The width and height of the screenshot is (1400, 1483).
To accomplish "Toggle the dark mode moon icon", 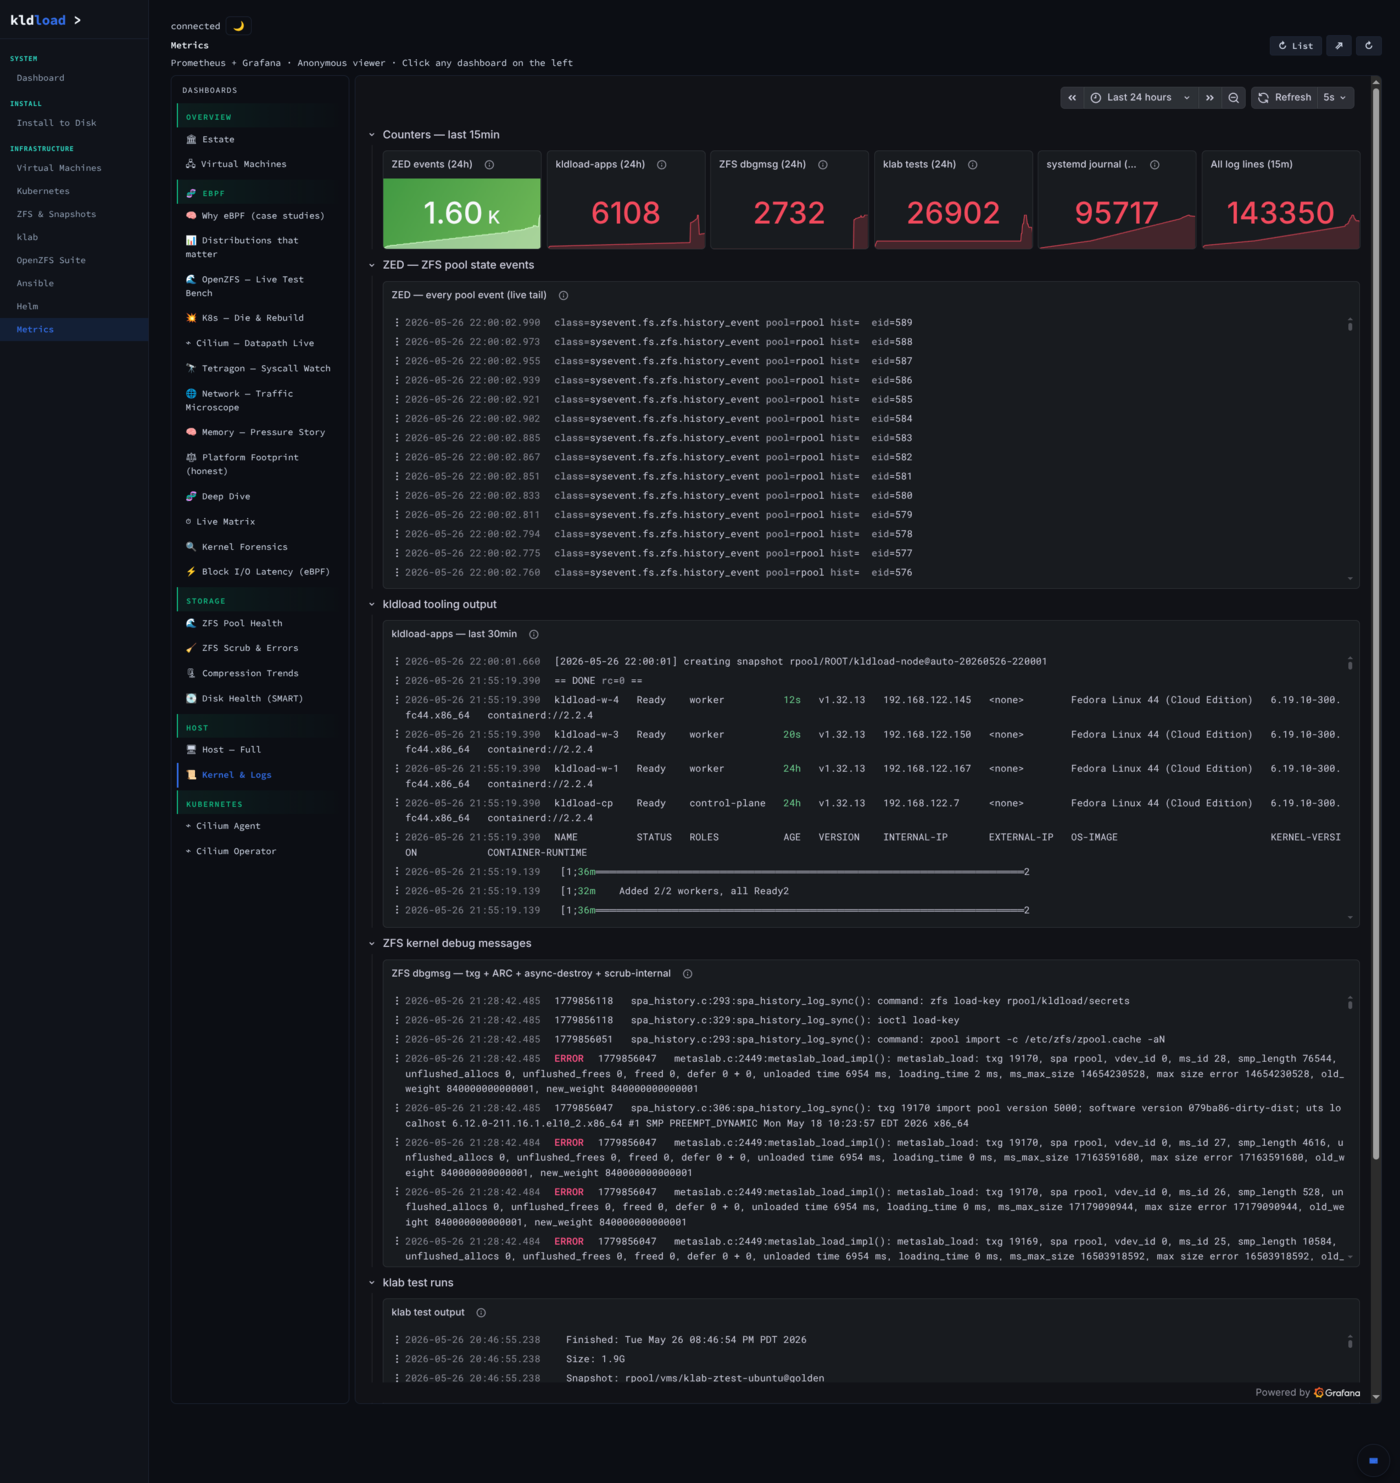I will coord(239,26).
